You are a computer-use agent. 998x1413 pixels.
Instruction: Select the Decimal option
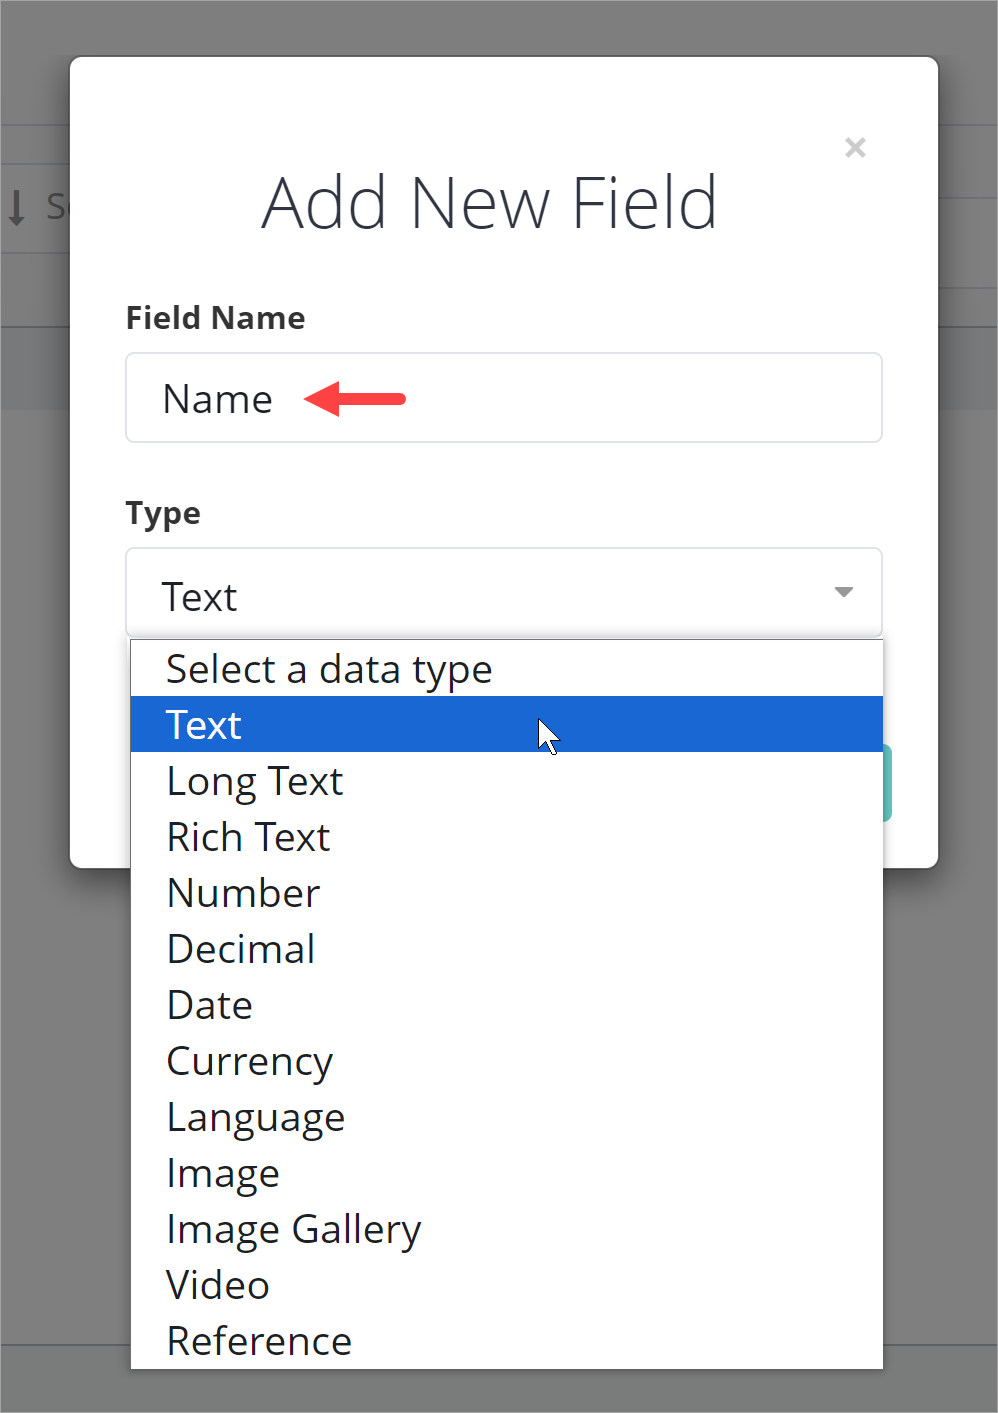[242, 949]
